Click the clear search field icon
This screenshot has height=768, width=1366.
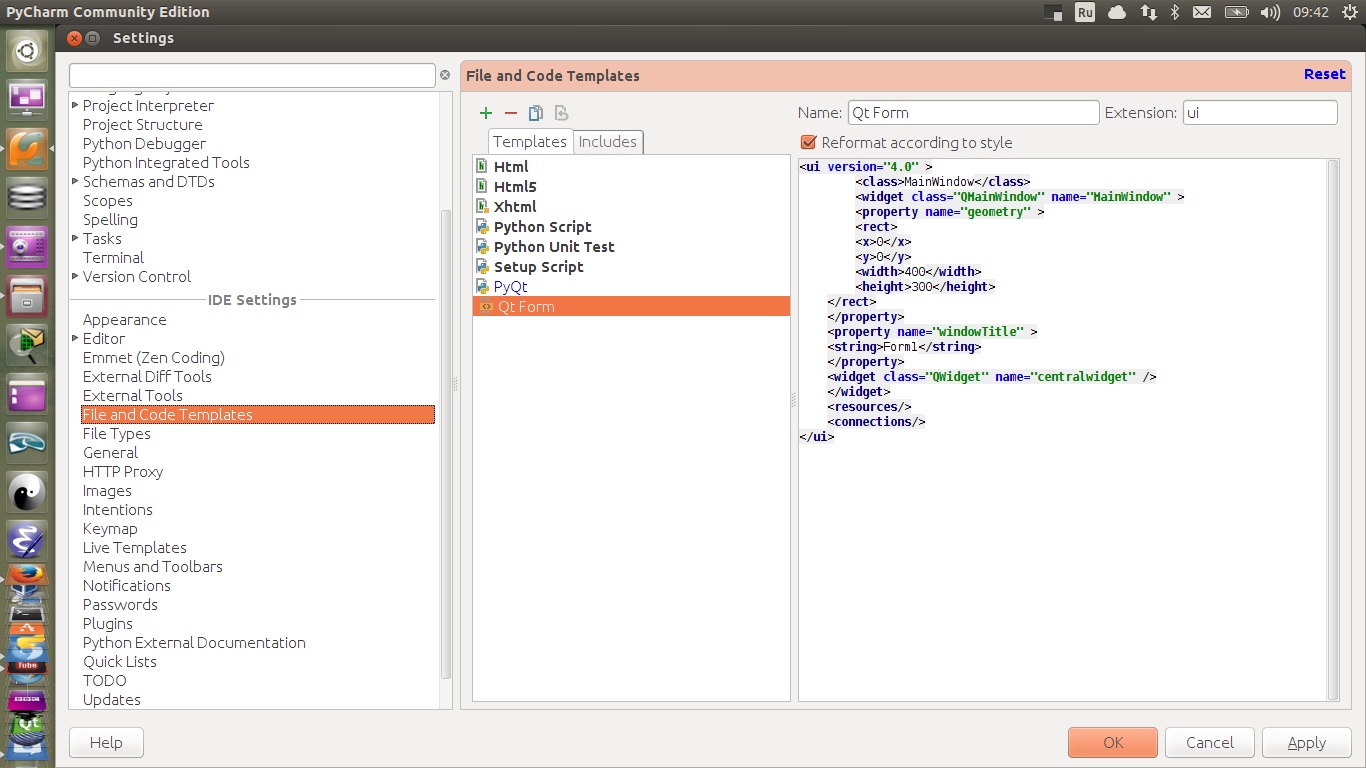click(445, 75)
